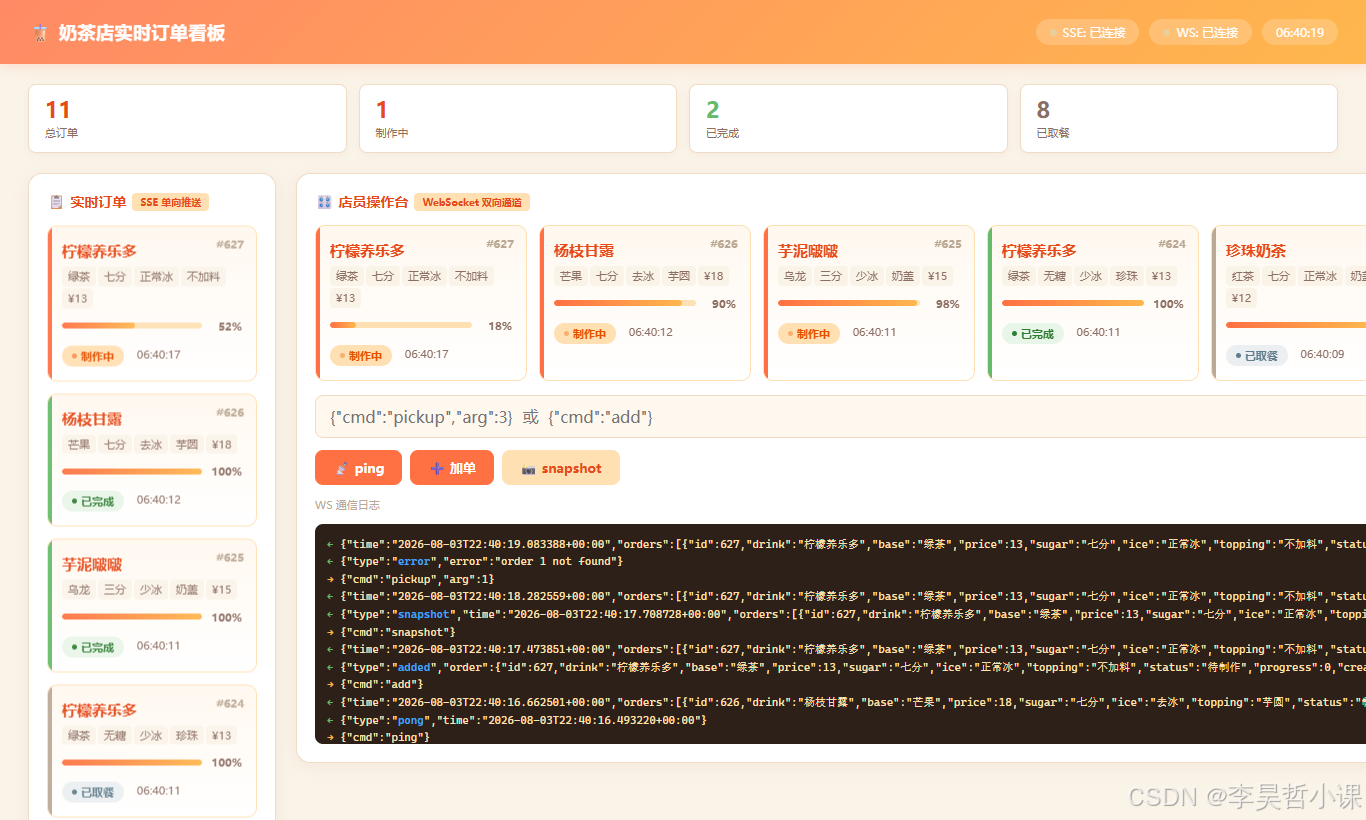Click the WebSocket 双向通道 badge
Viewport: 1366px width, 820px height.
point(472,202)
